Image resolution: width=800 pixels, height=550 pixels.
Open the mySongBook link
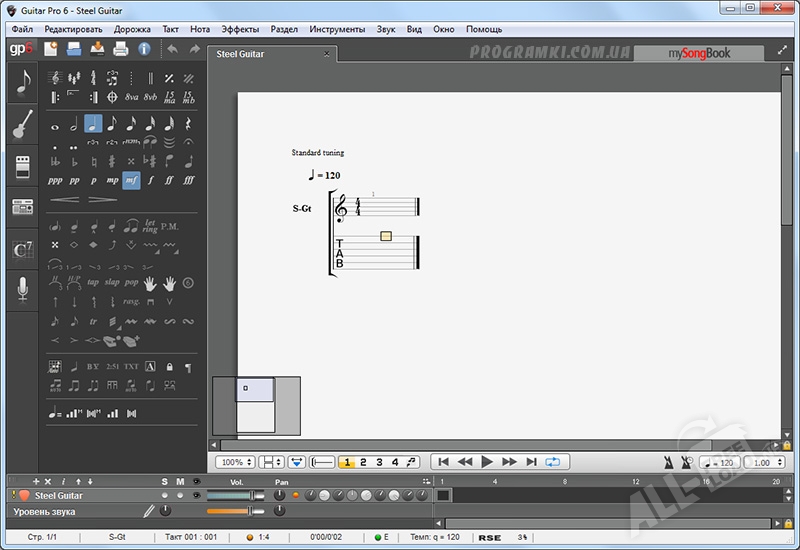(x=699, y=54)
